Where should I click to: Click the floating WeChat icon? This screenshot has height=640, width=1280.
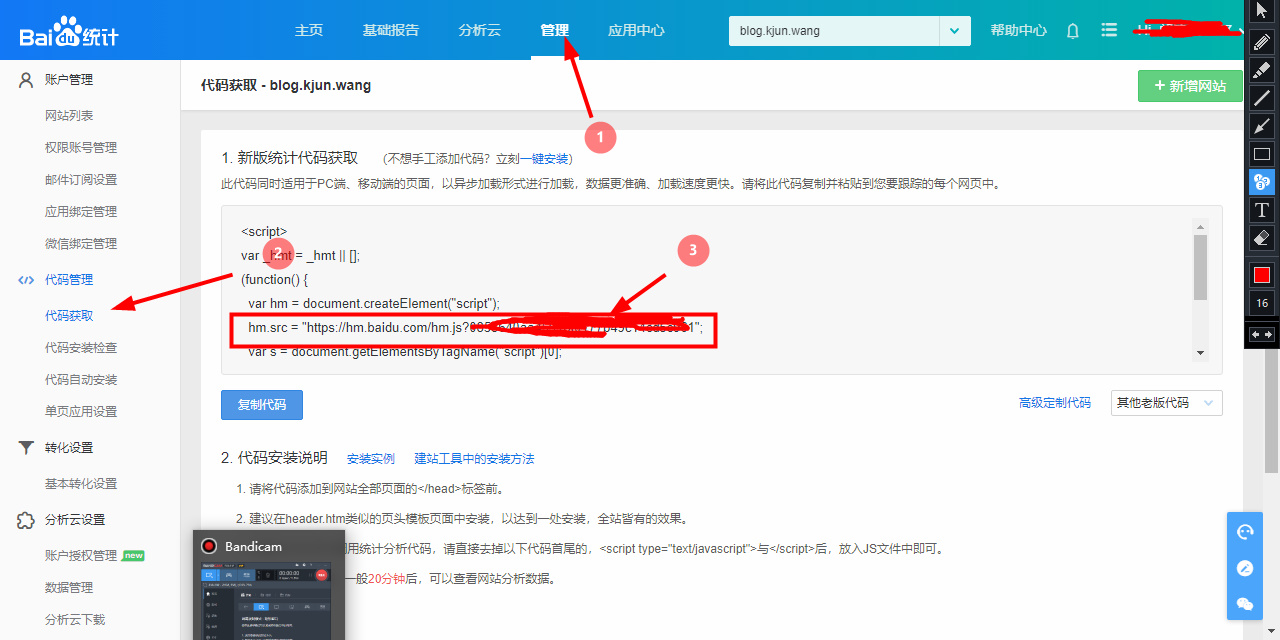coord(1245,604)
